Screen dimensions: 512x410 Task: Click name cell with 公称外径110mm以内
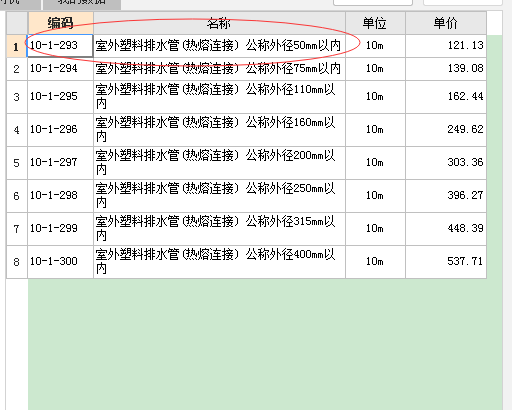pos(219,97)
